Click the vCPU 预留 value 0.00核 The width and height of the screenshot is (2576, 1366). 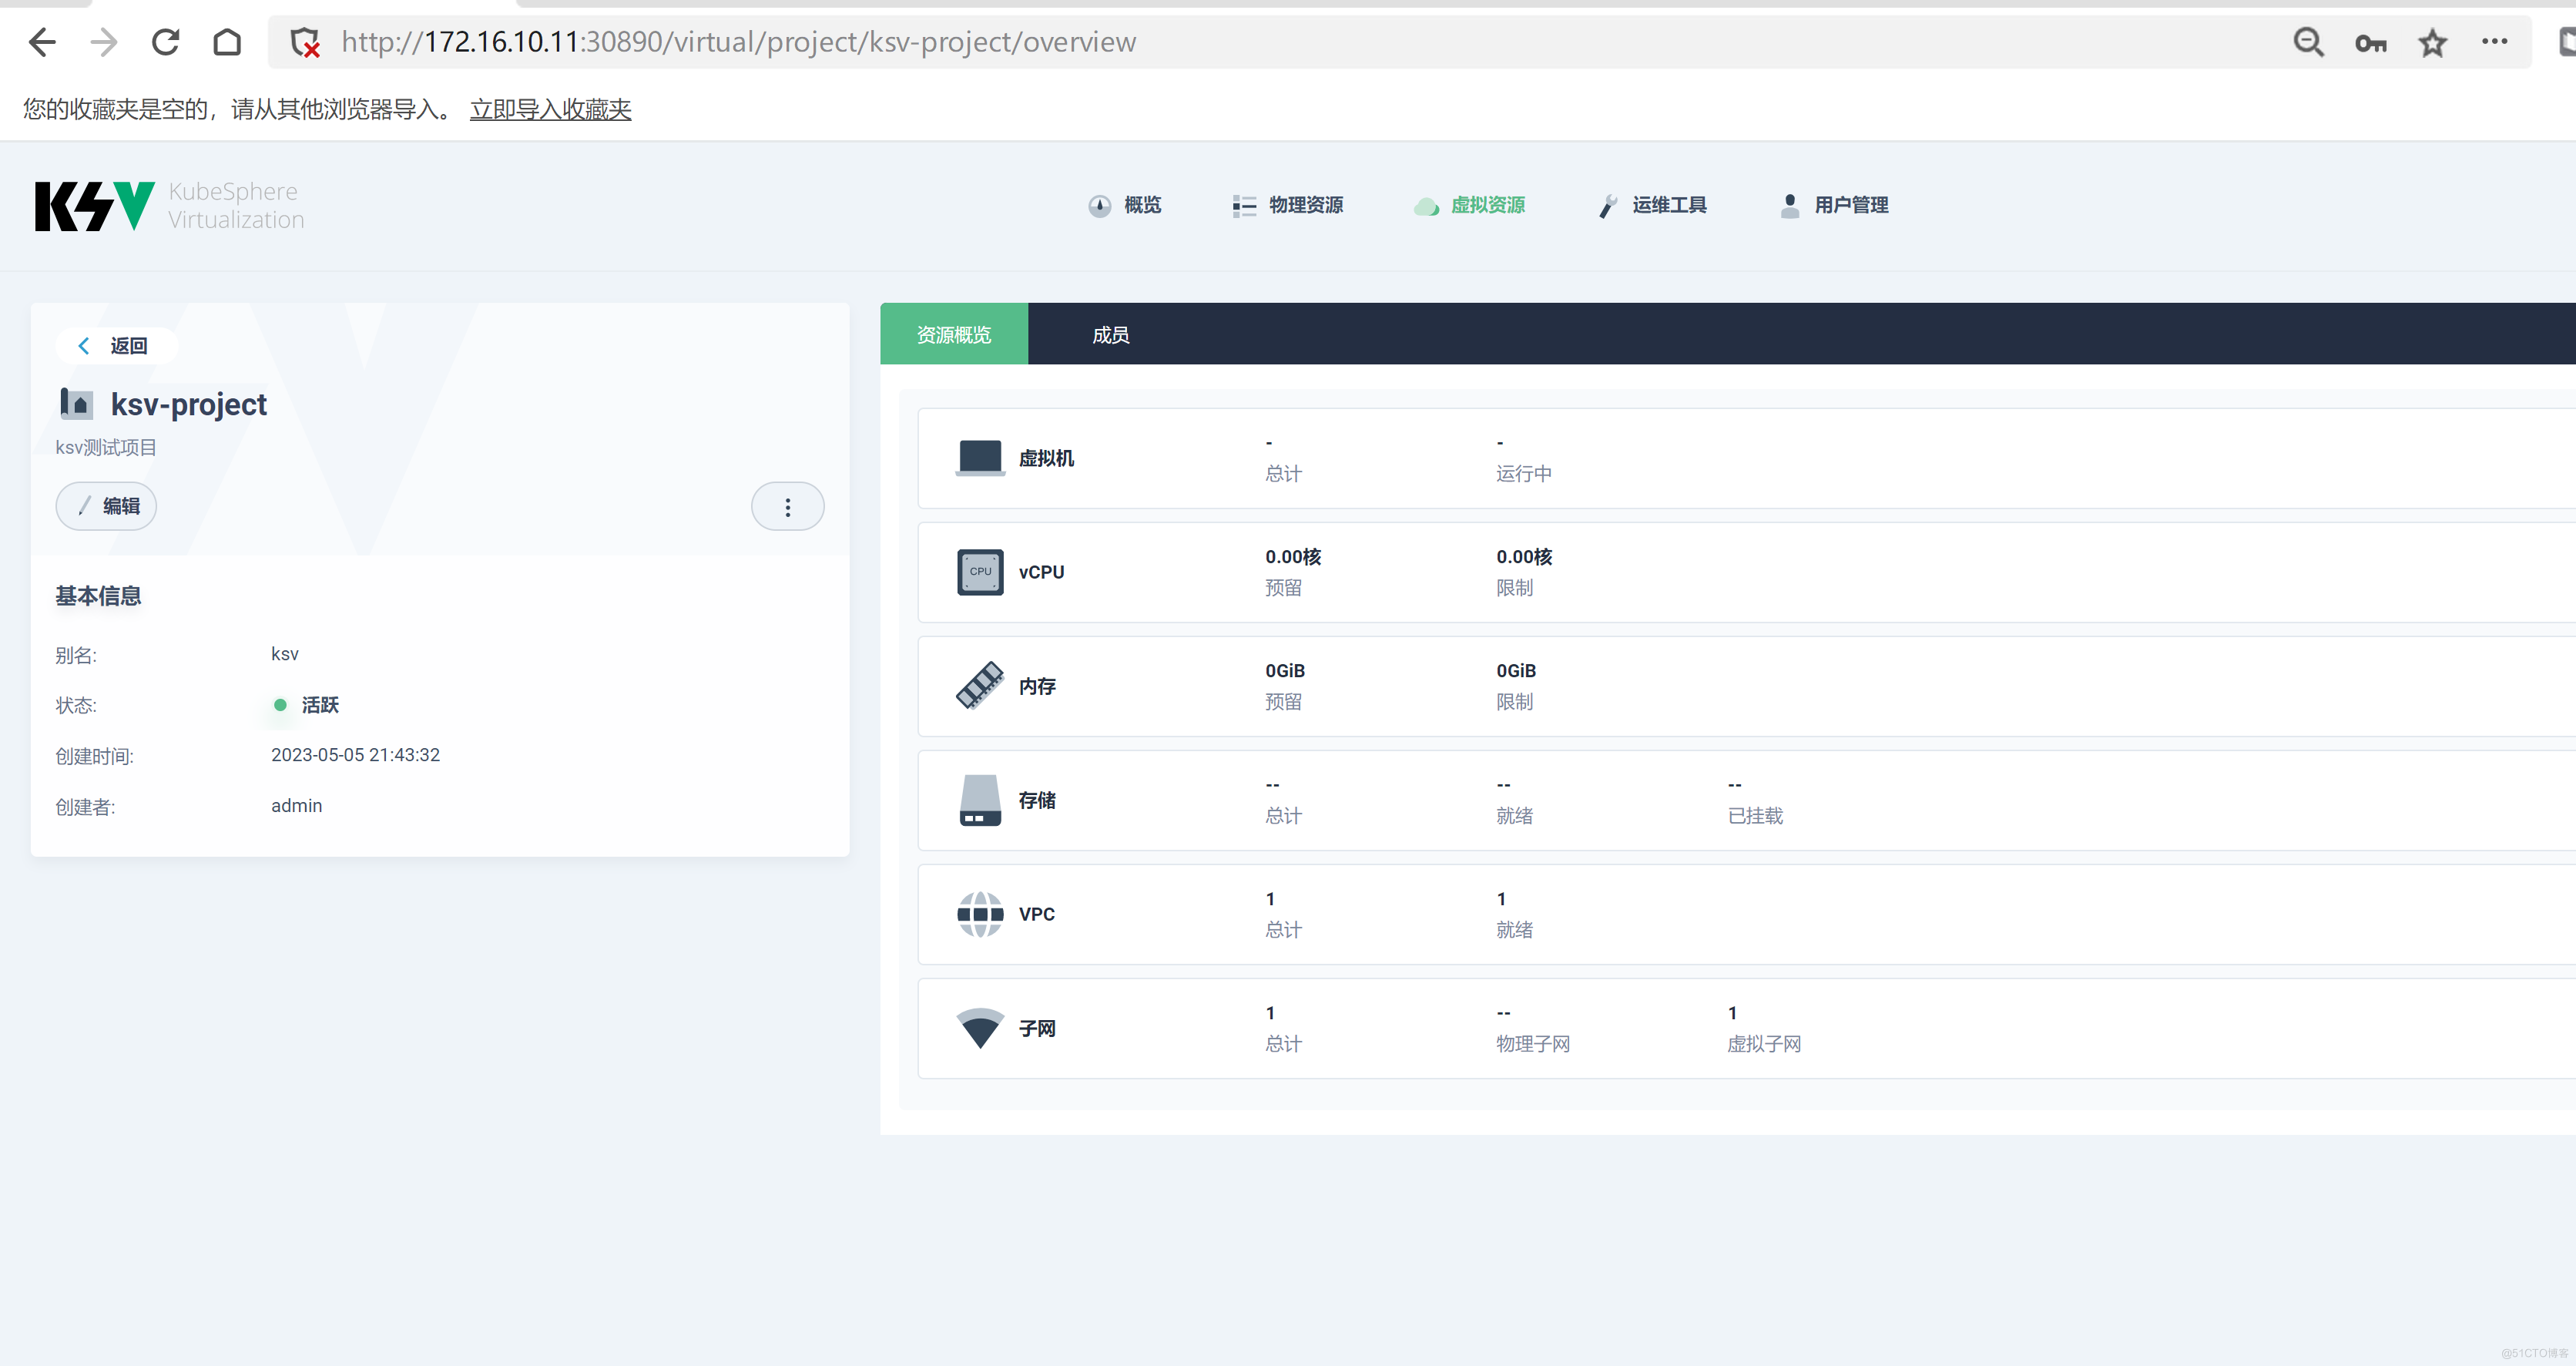tap(1292, 557)
